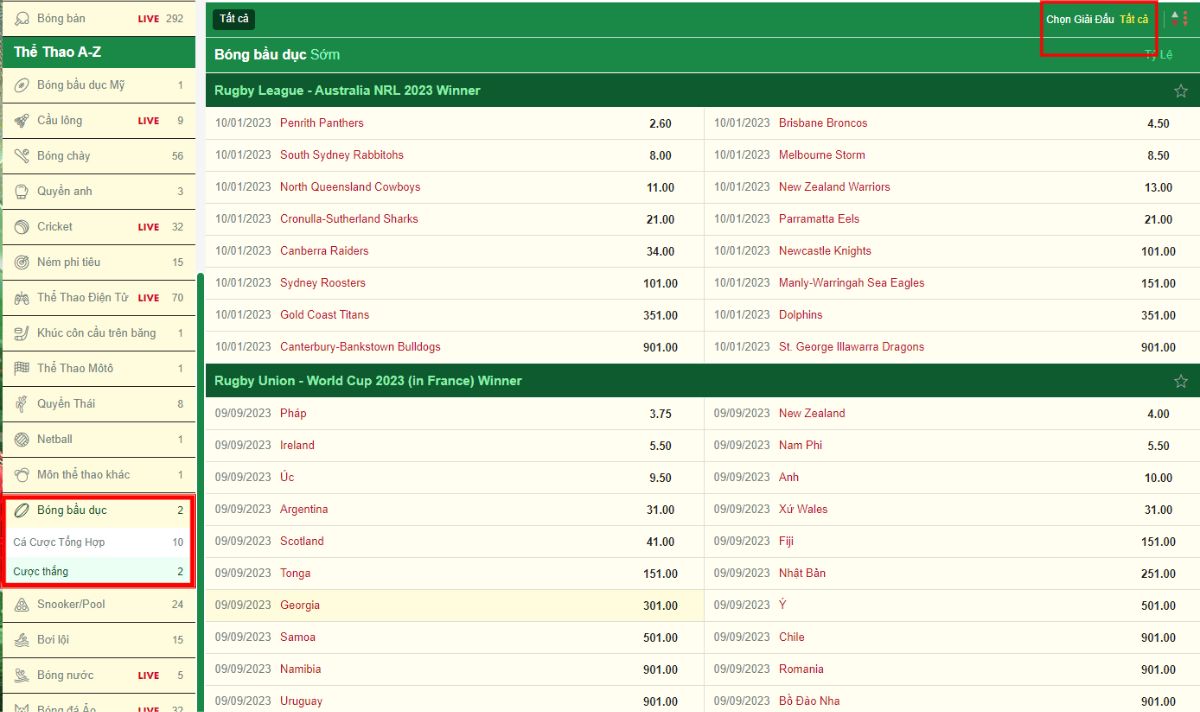Click the boxing glove icon for Quyền anh
The height and width of the screenshot is (712, 1200).
[21, 191]
